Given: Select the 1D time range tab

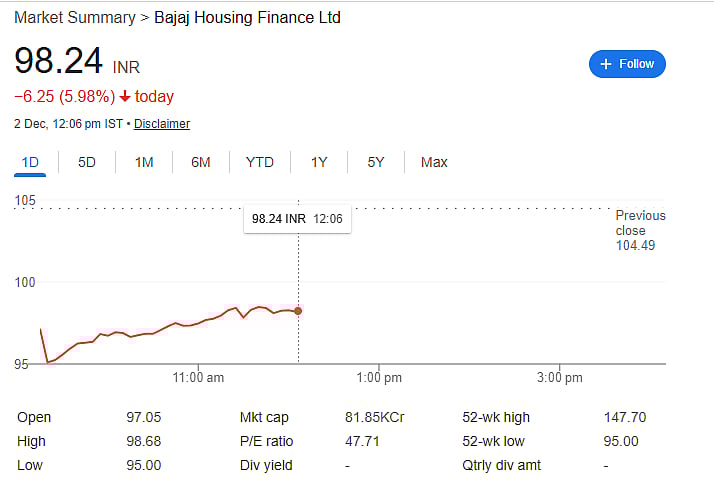Looking at the screenshot, I should [30, 162].
